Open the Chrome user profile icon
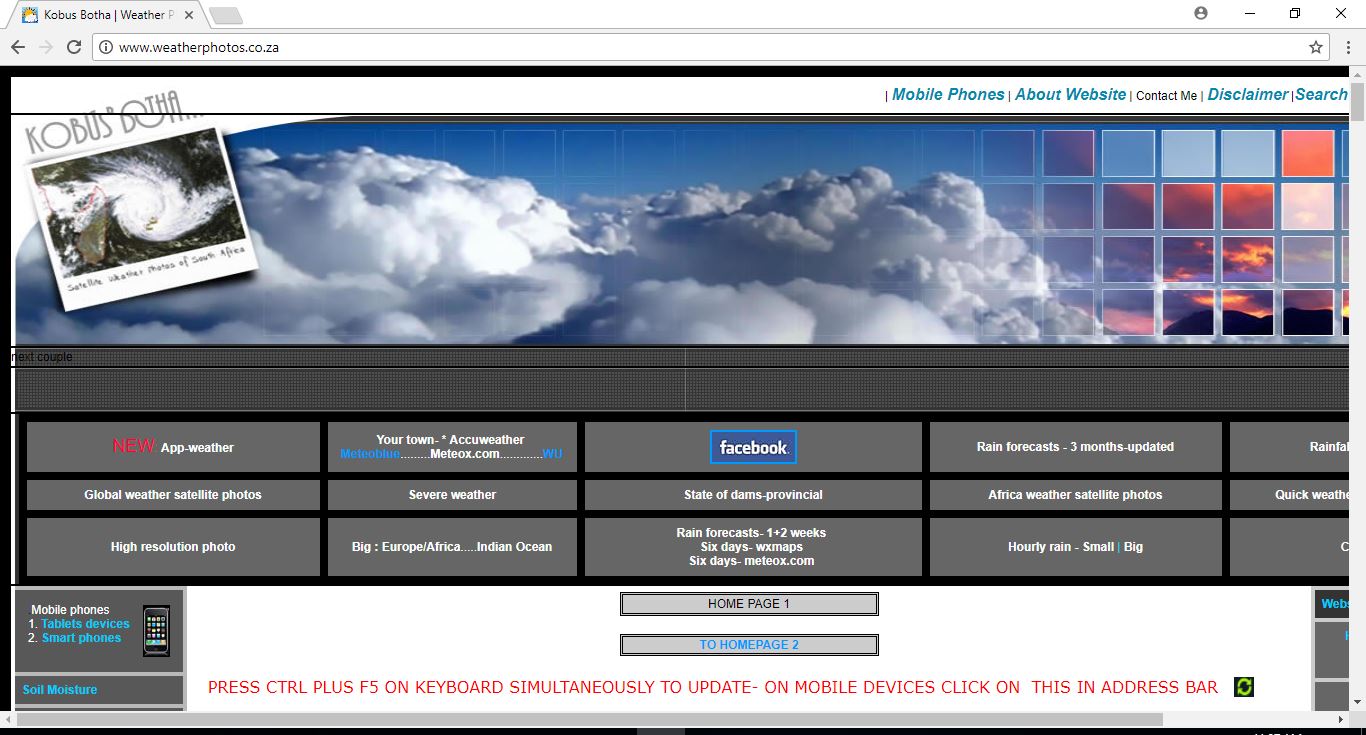 (1201, 13)
